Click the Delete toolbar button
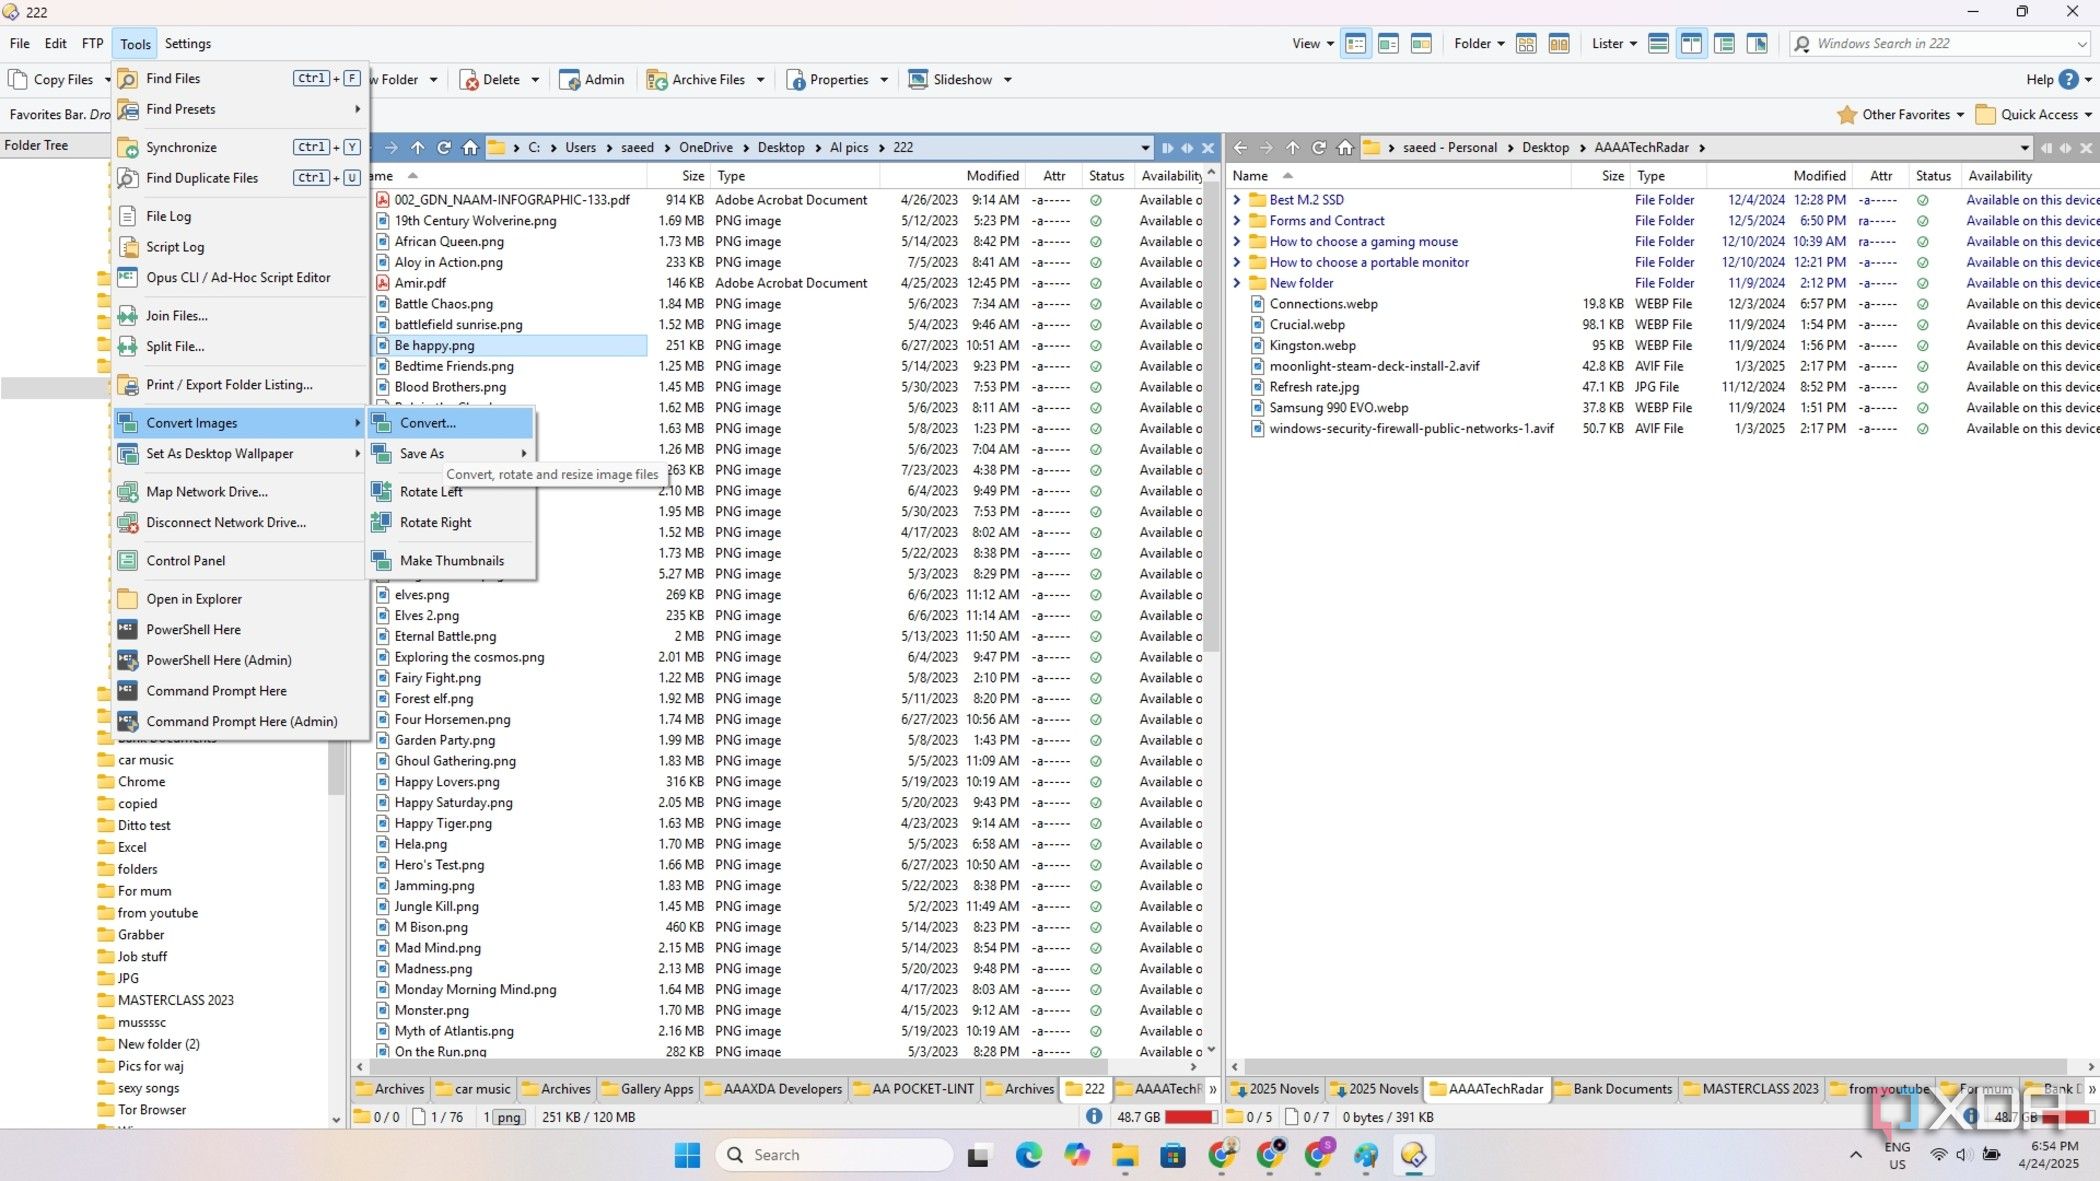Viewport: 2100px width, 1181px height. 490,80
